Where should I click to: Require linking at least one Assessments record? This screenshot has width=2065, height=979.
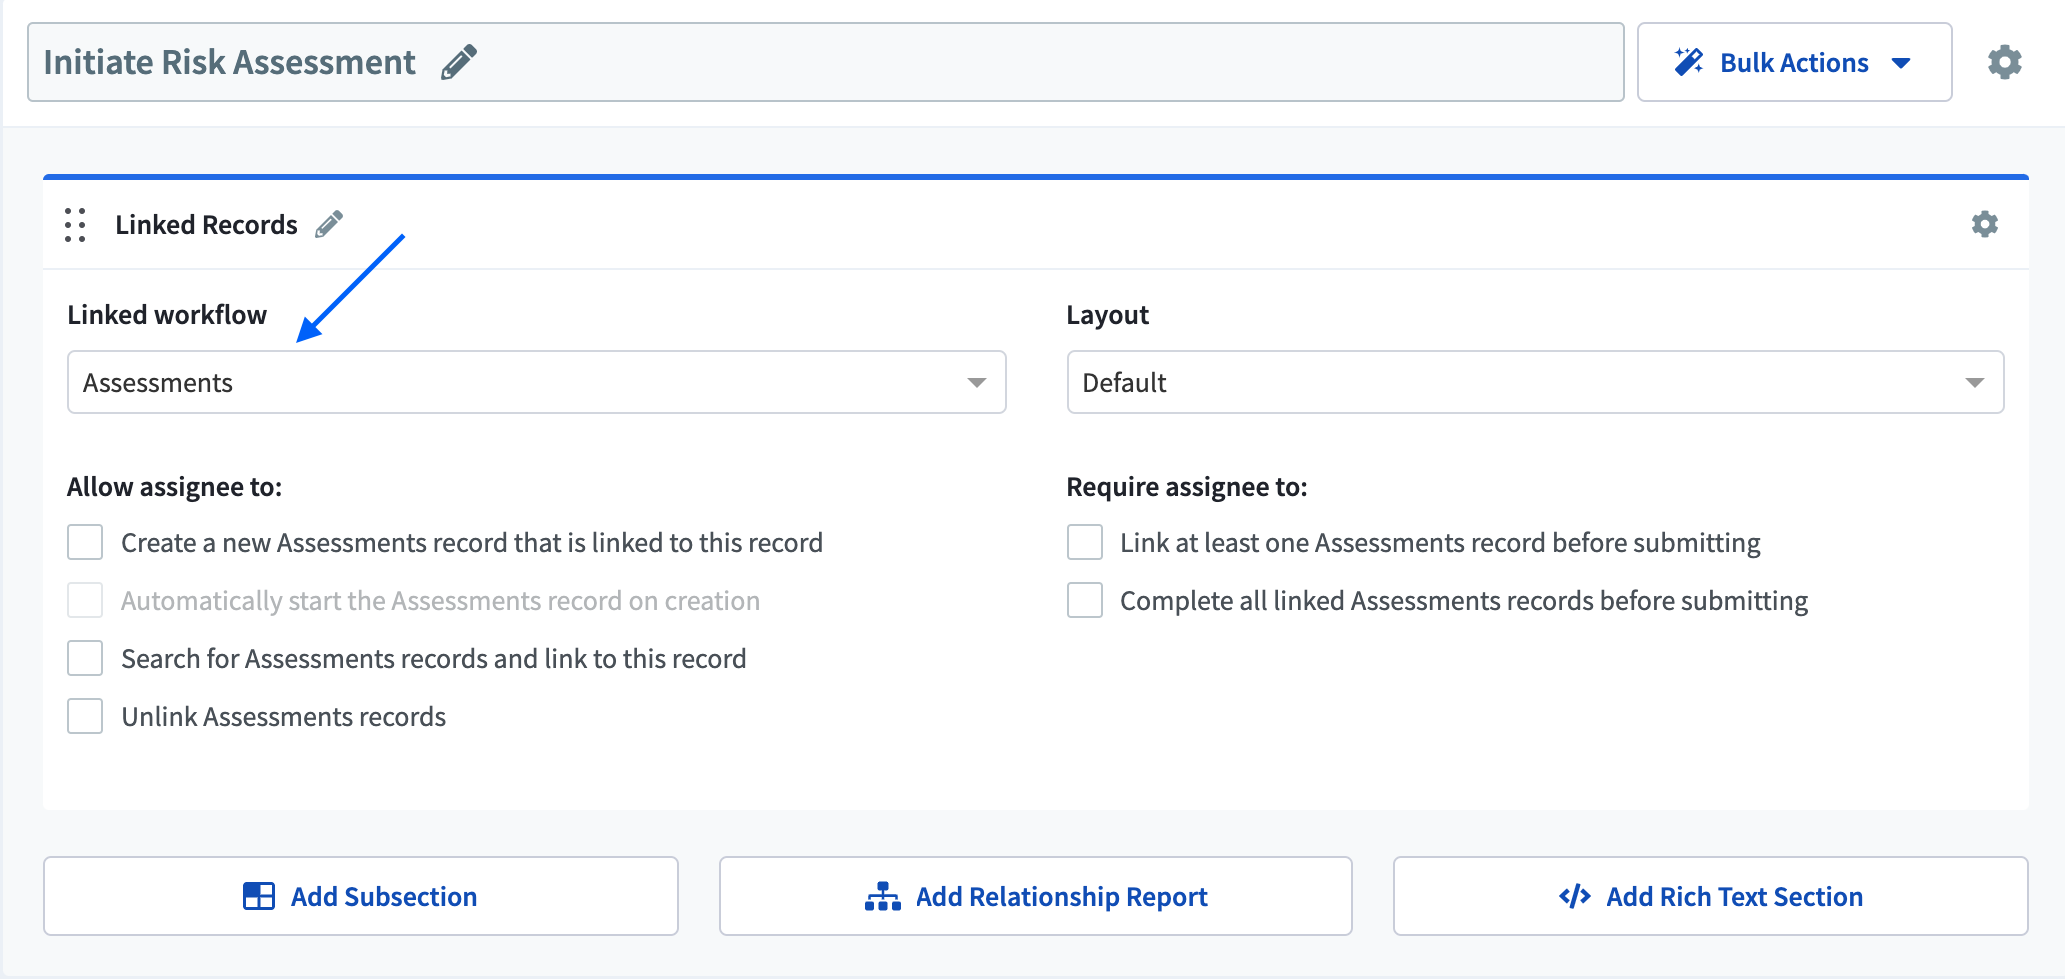[1085, 542]
